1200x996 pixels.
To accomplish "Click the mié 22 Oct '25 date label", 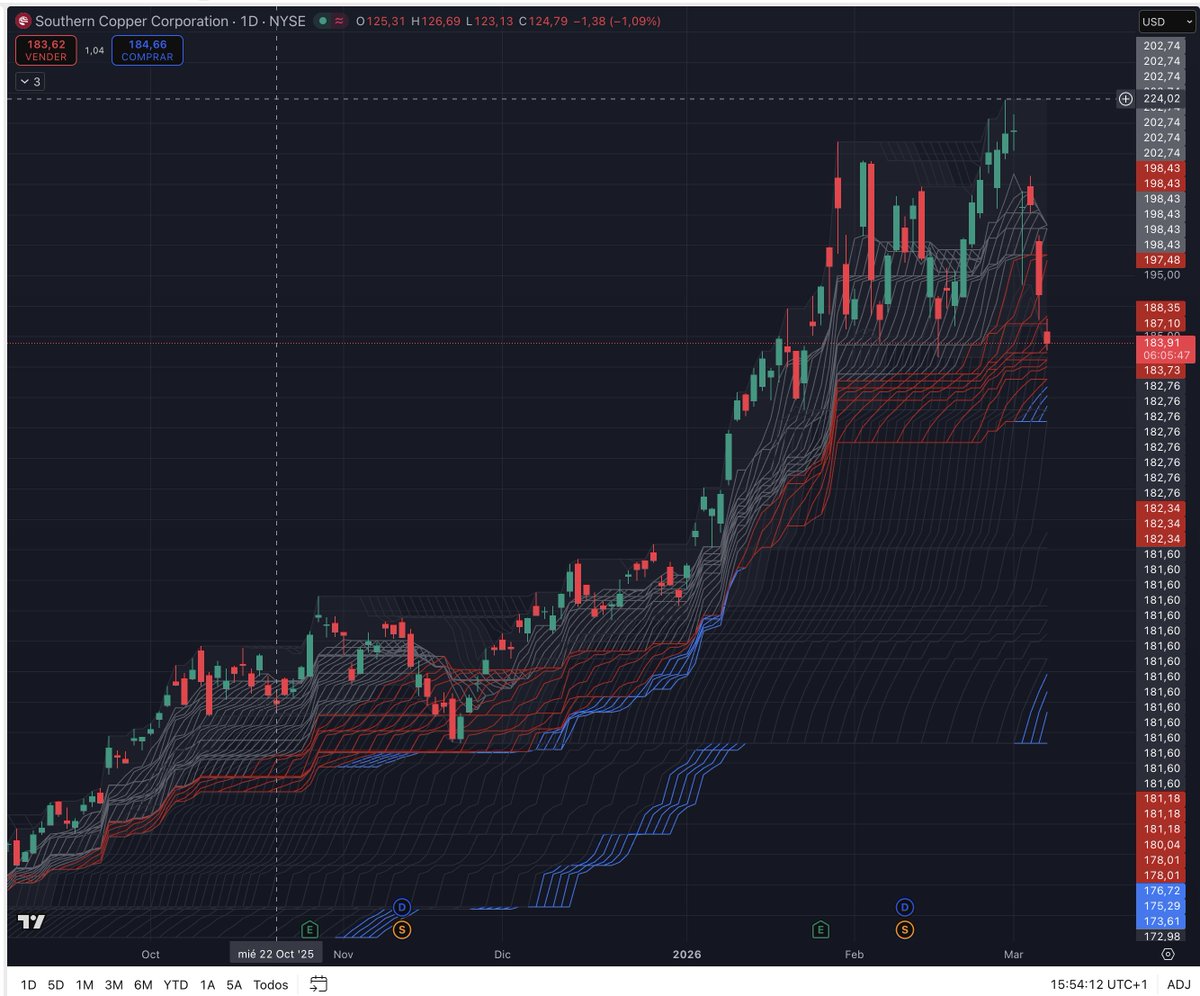I will pos(276,954).
